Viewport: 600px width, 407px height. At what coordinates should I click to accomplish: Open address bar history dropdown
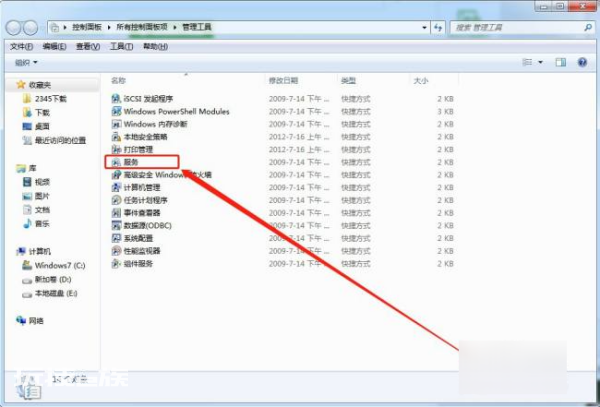(x=424, y=28)
